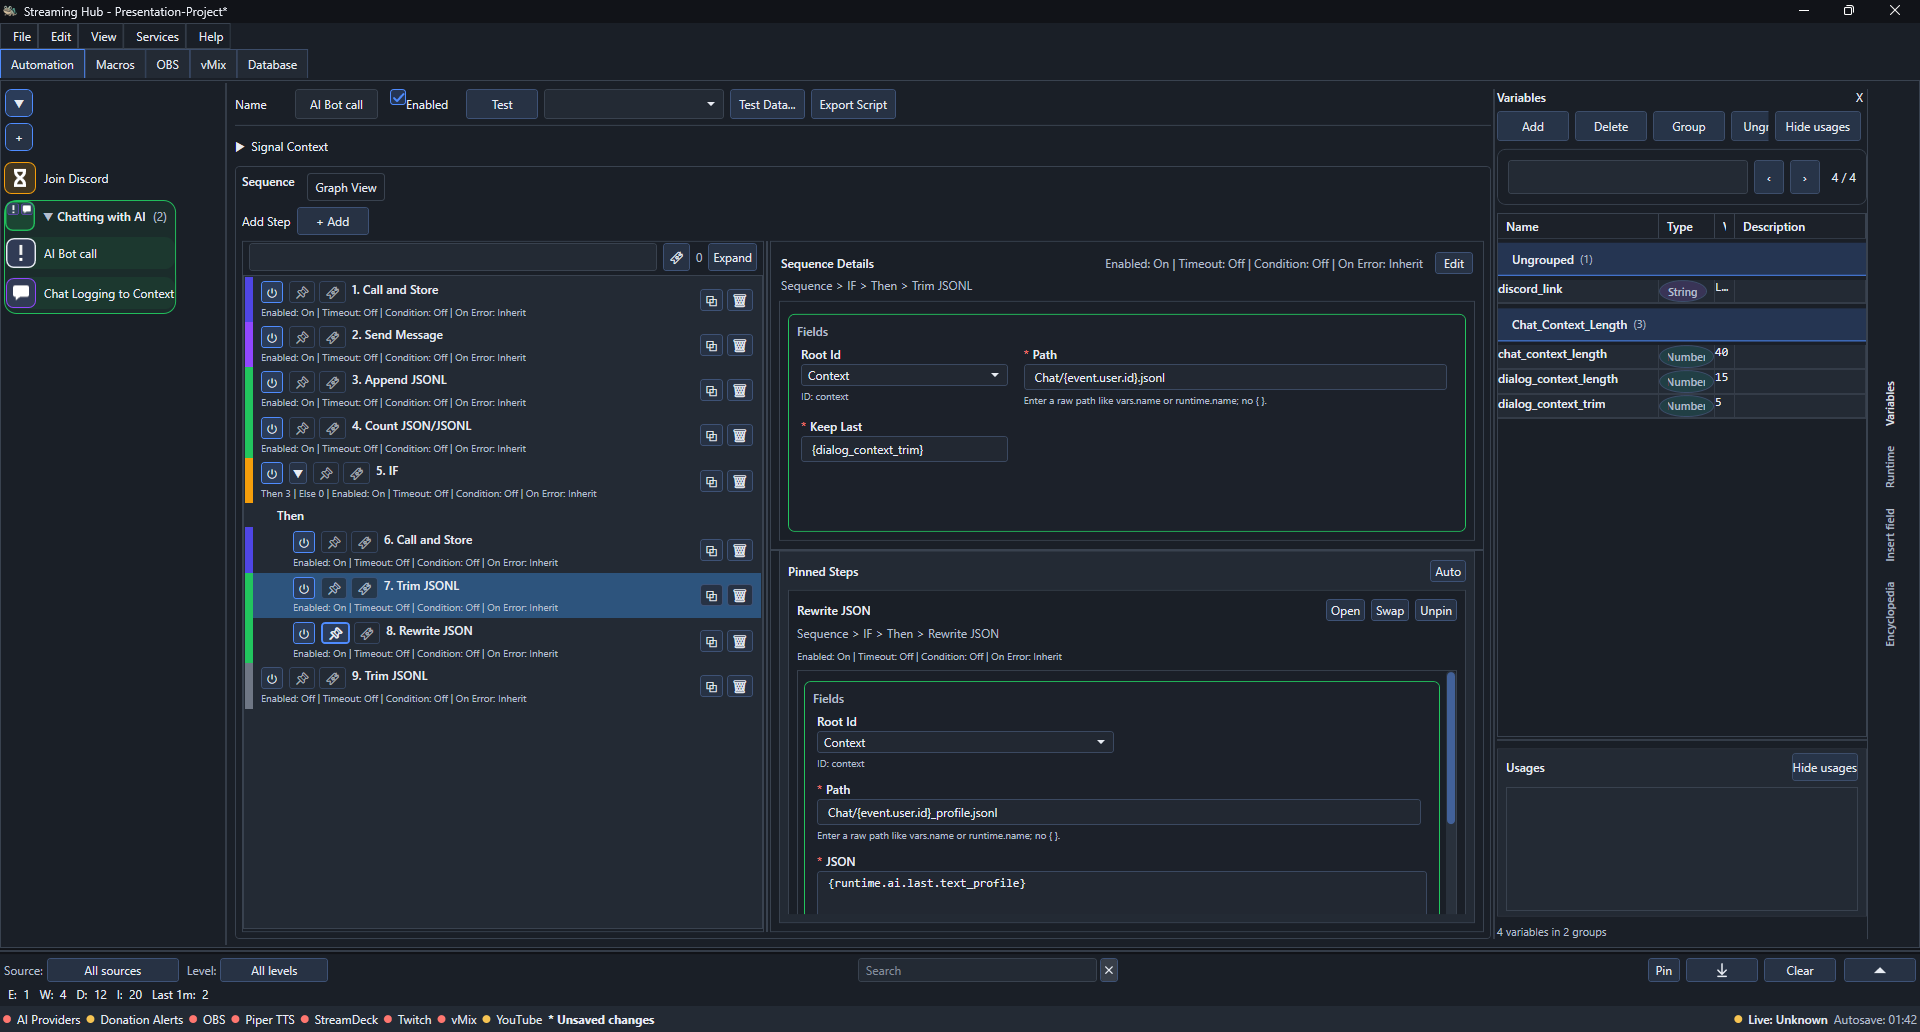Disable the Append JSONL step

[272, 383]
